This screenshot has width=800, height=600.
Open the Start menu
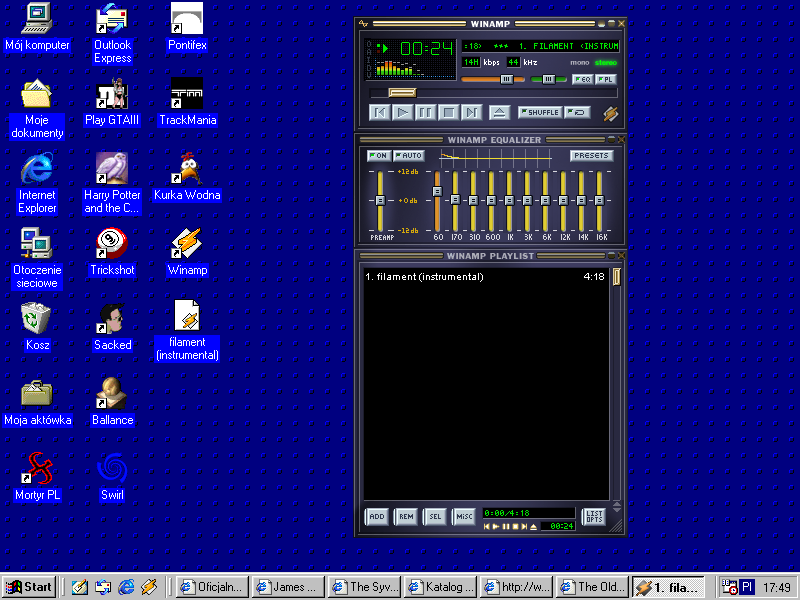click(x=29, y=587)
